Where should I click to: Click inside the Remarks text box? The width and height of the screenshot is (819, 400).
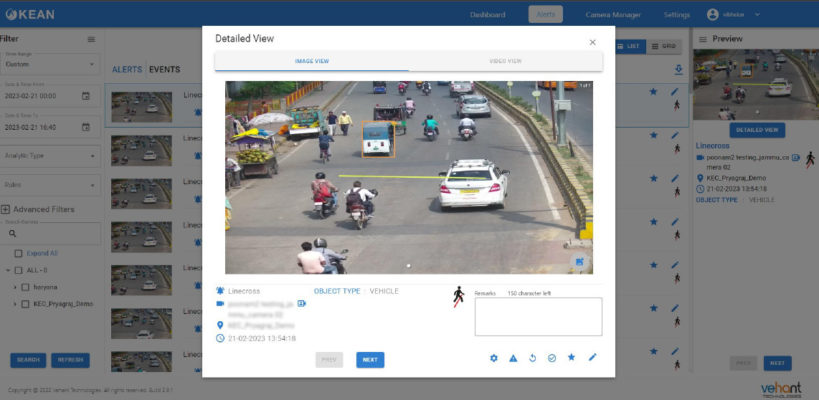tap(538, 316)
